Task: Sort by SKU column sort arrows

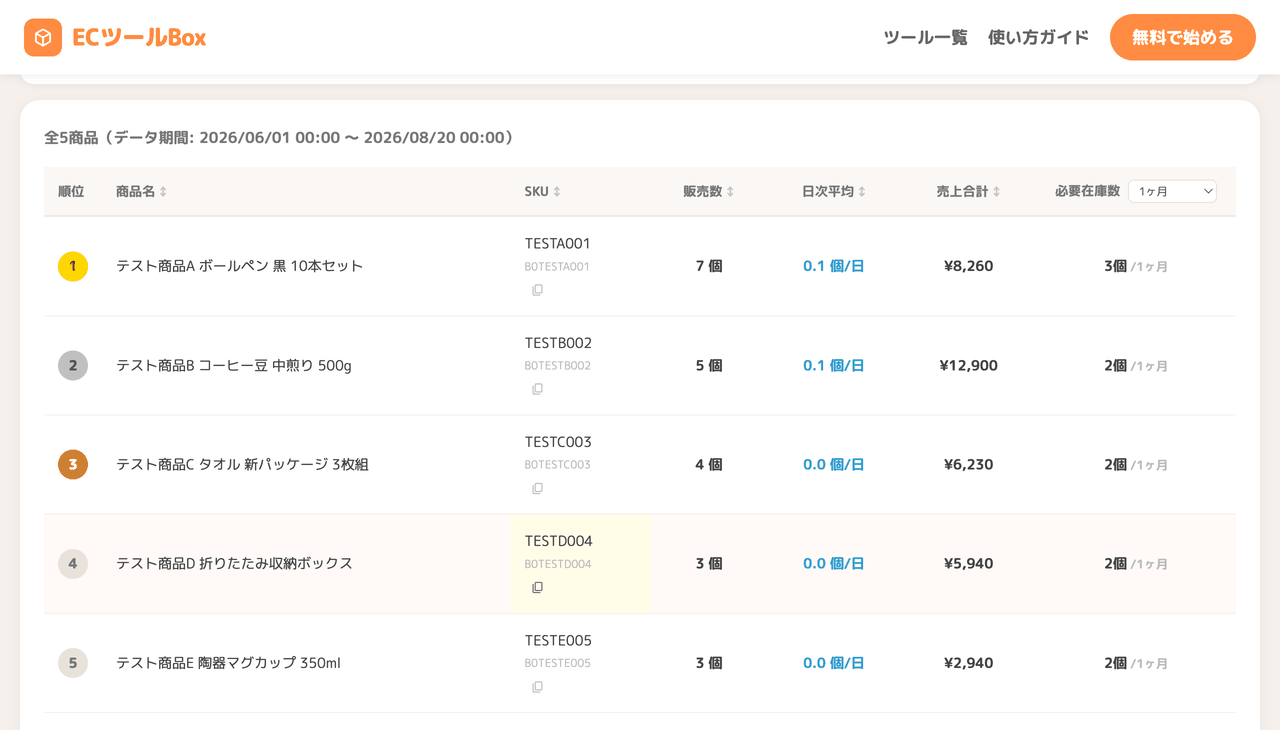Action: [x=557, y=191]
